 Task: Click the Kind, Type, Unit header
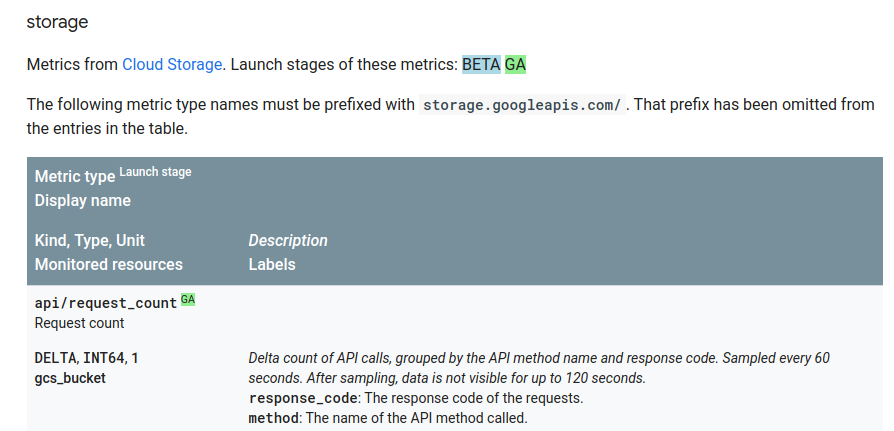pos(90,240)
